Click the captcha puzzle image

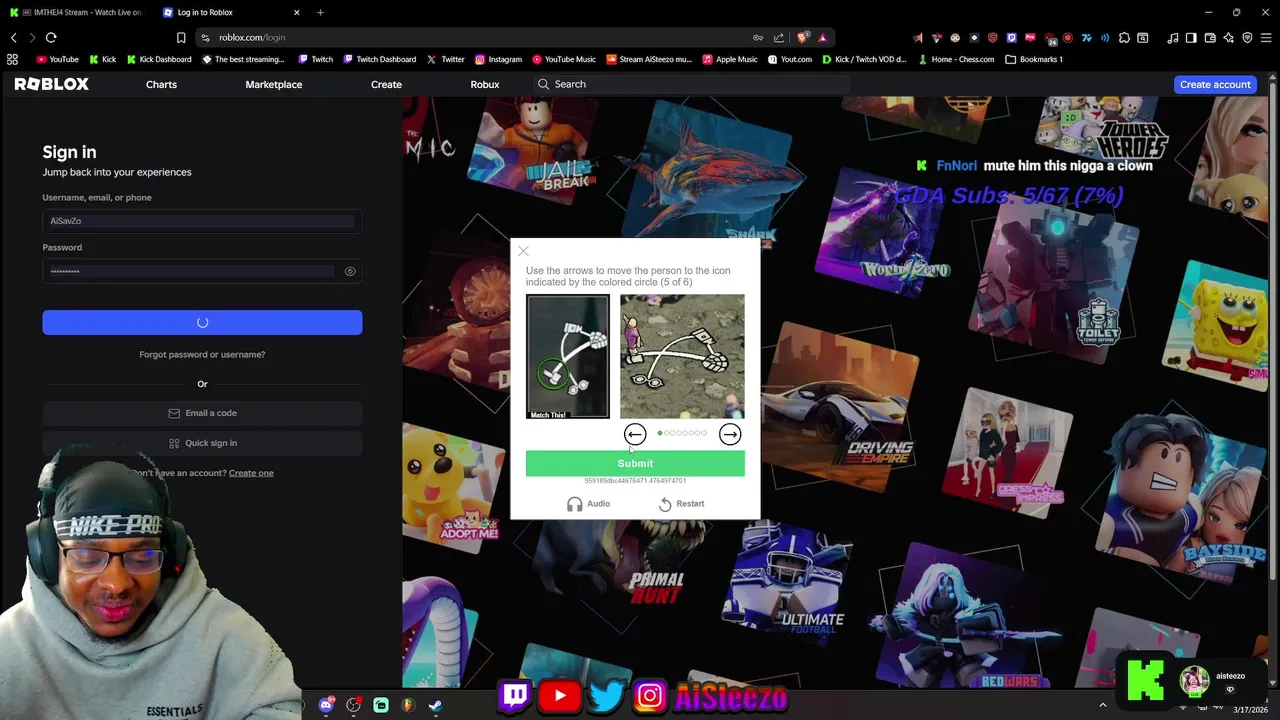[x=682, y=356]
